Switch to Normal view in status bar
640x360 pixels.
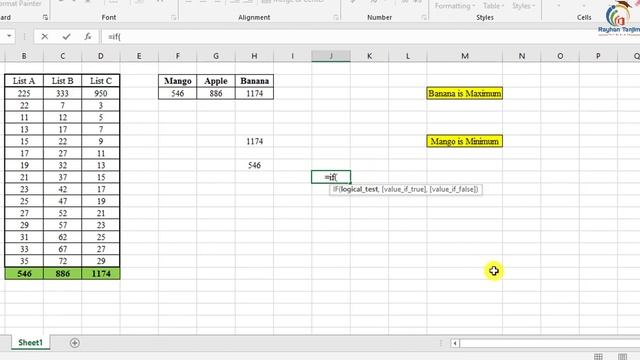click(598, 357)
